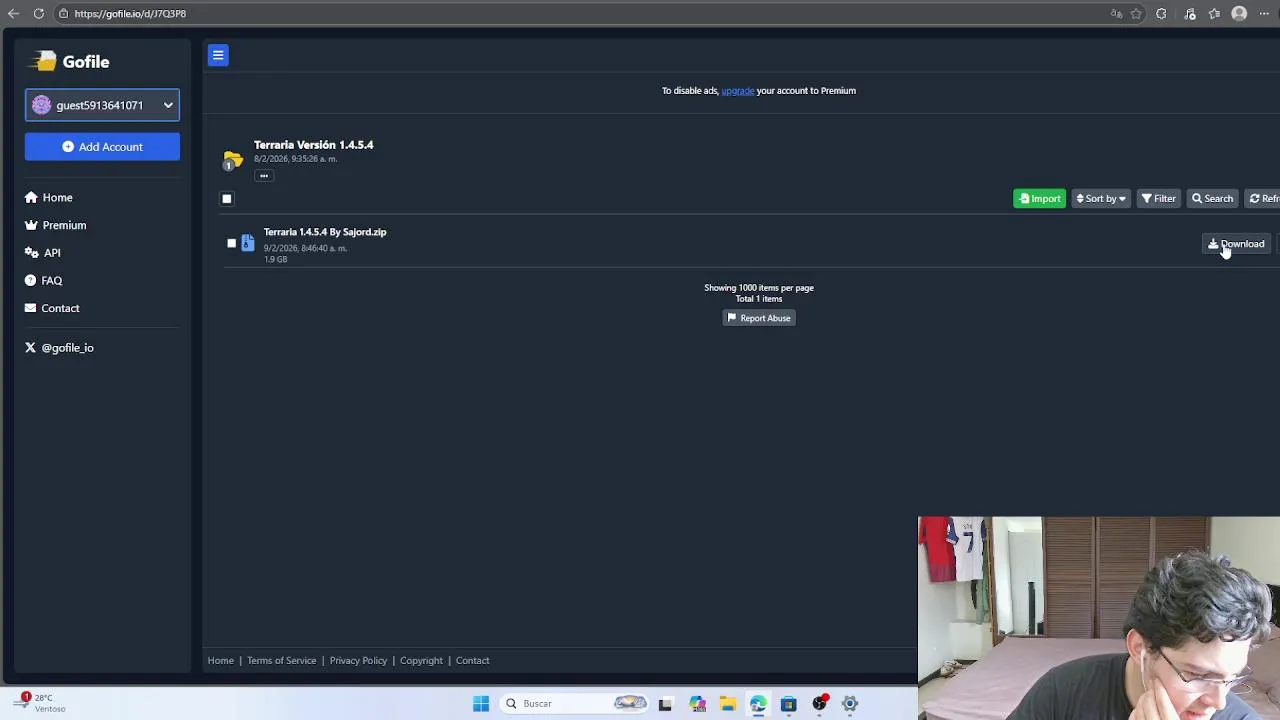Click the green Import button
This screenshot has height=720, width=1280.
tap(1040, 199)
